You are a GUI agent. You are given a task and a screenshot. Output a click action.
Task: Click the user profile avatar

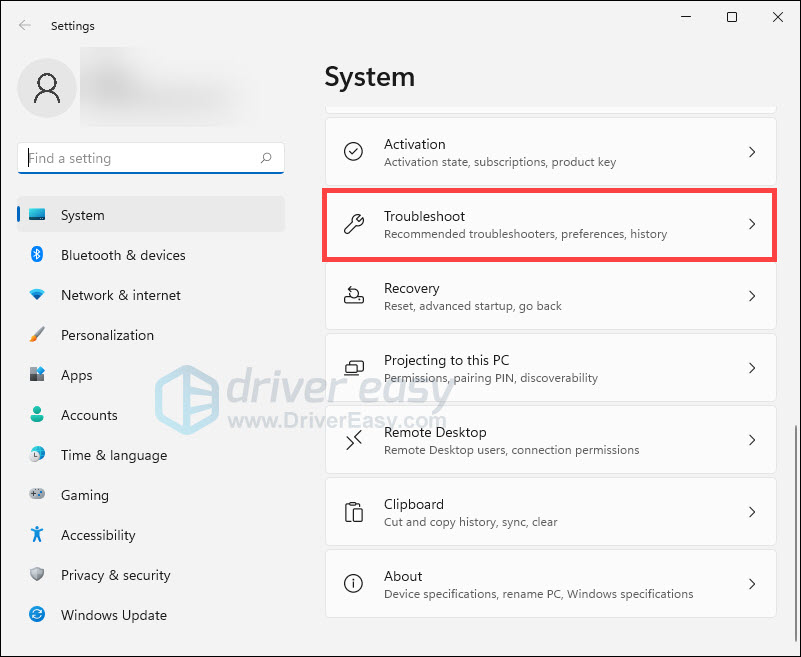pyautogui.click(x=47, y=88)
